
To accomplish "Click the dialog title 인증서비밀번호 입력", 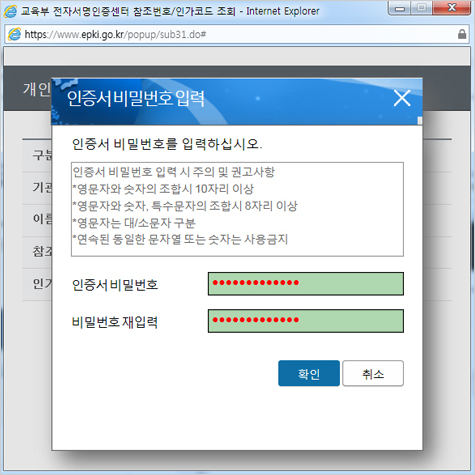I will pyautogui.click(x=136, y=99).
